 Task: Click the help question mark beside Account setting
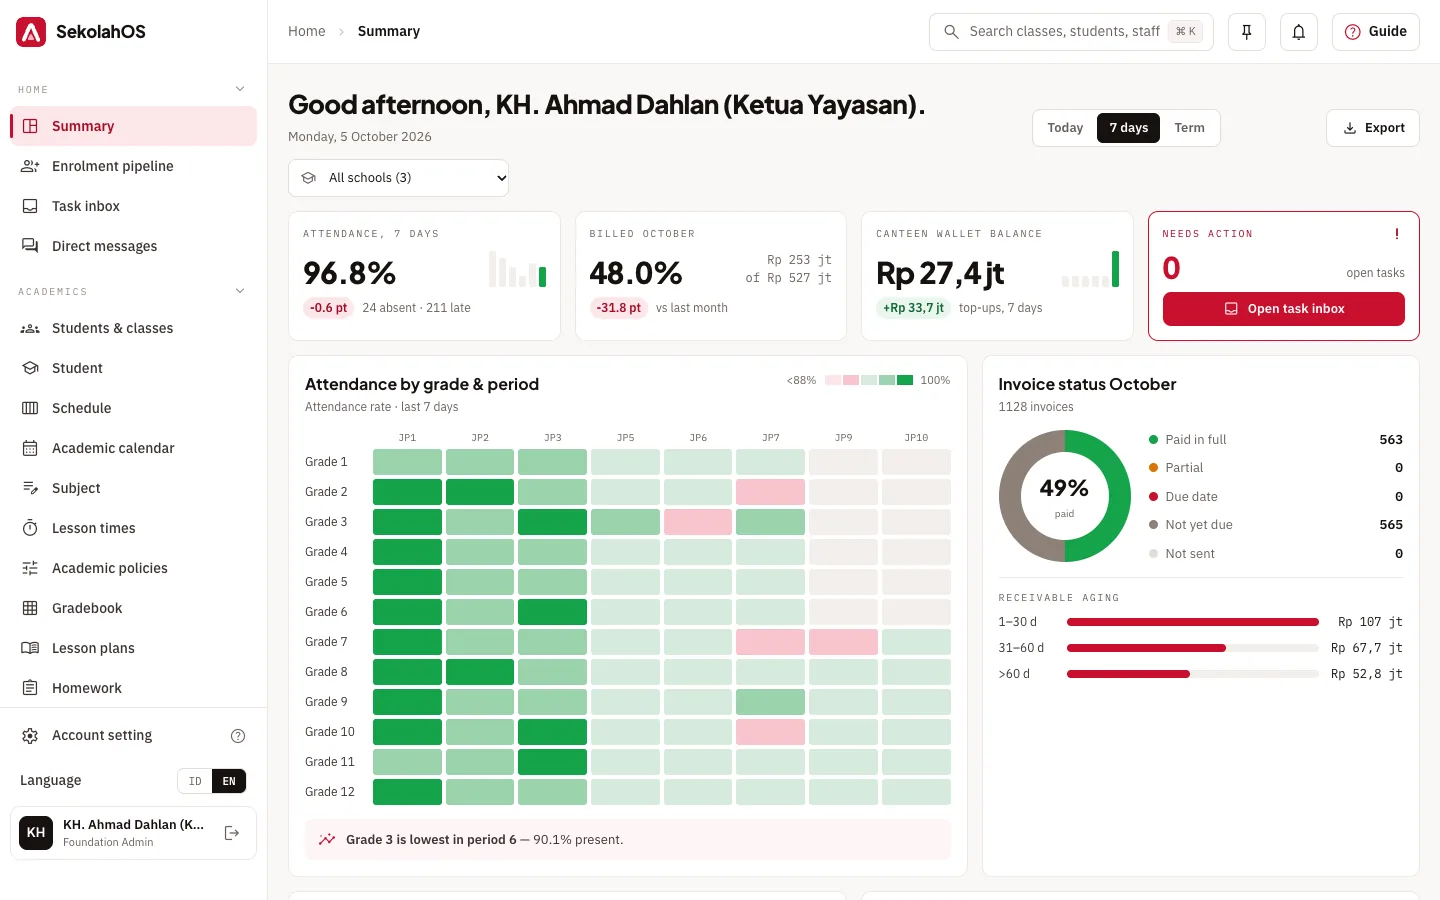click(238, 736)
